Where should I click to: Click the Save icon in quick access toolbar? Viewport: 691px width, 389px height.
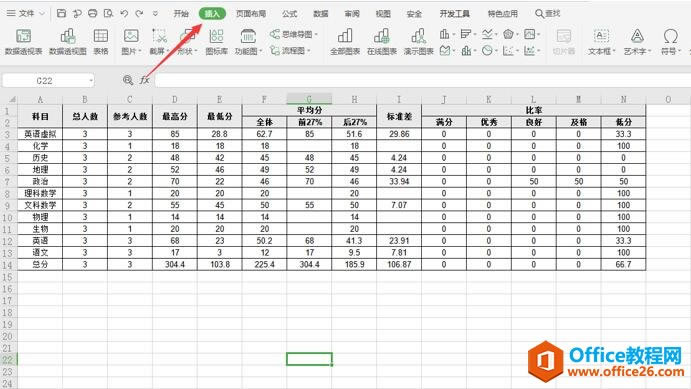[62, 13]
